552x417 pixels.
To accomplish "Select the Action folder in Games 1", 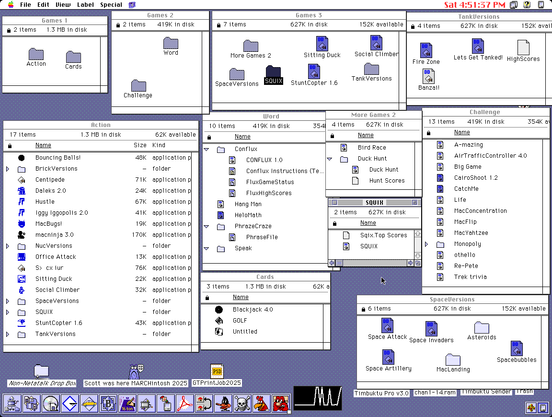I will (x=36, y=55).
